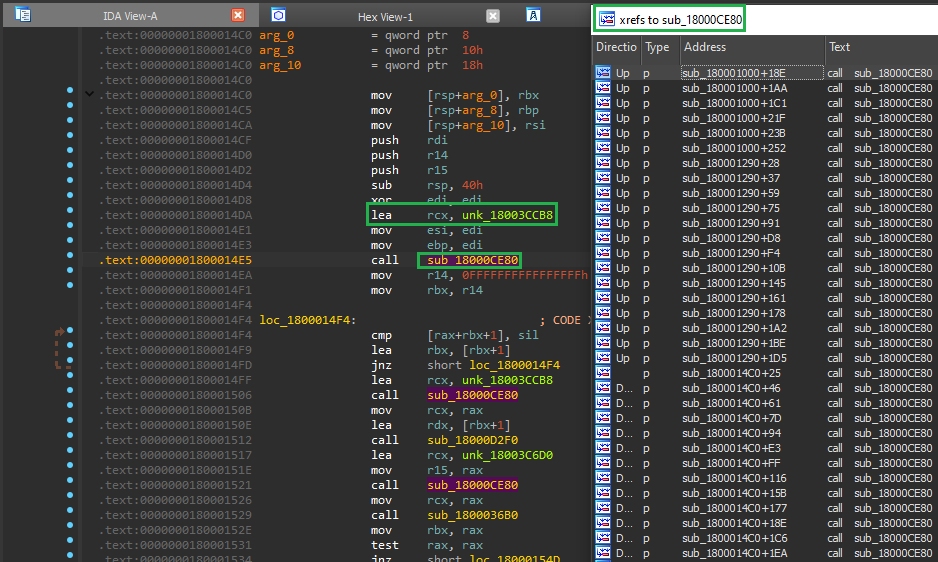Toggle breakpoint dot at address 18000014E5
This screenshot has height=562, width=938.
(69, 260)
